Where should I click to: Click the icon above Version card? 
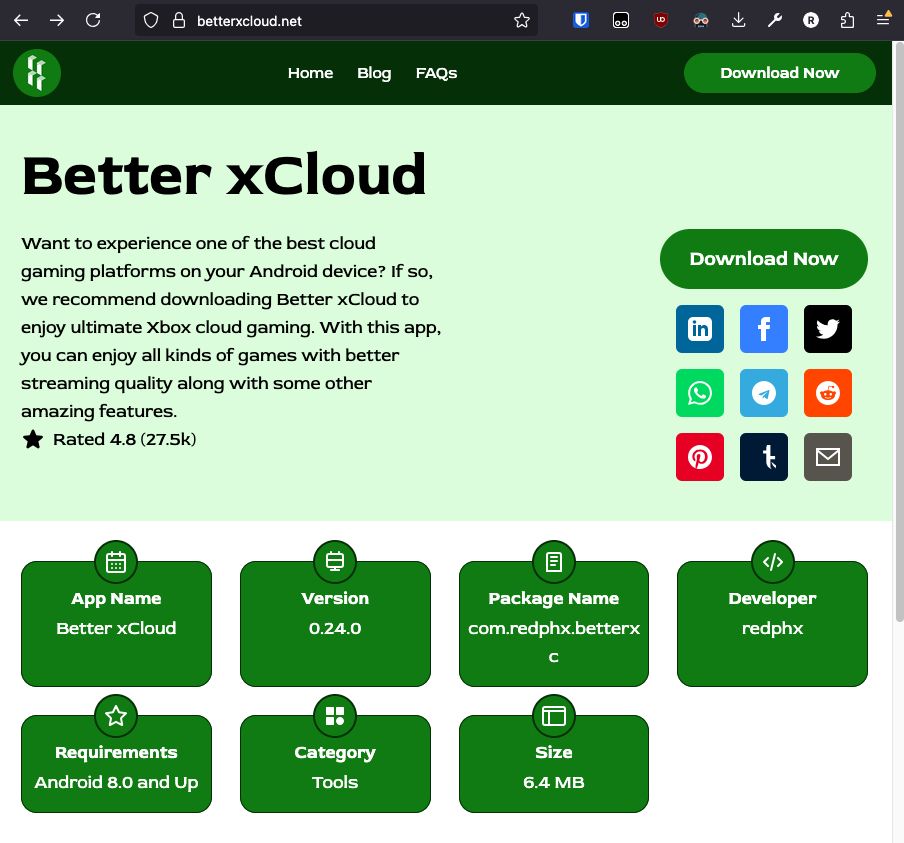[335, 562]
